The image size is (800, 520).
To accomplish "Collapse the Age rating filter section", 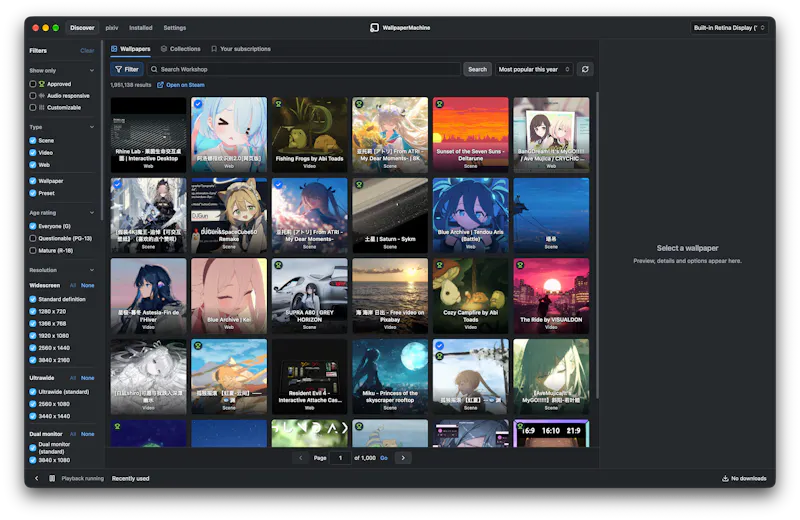I will (92, 213).
